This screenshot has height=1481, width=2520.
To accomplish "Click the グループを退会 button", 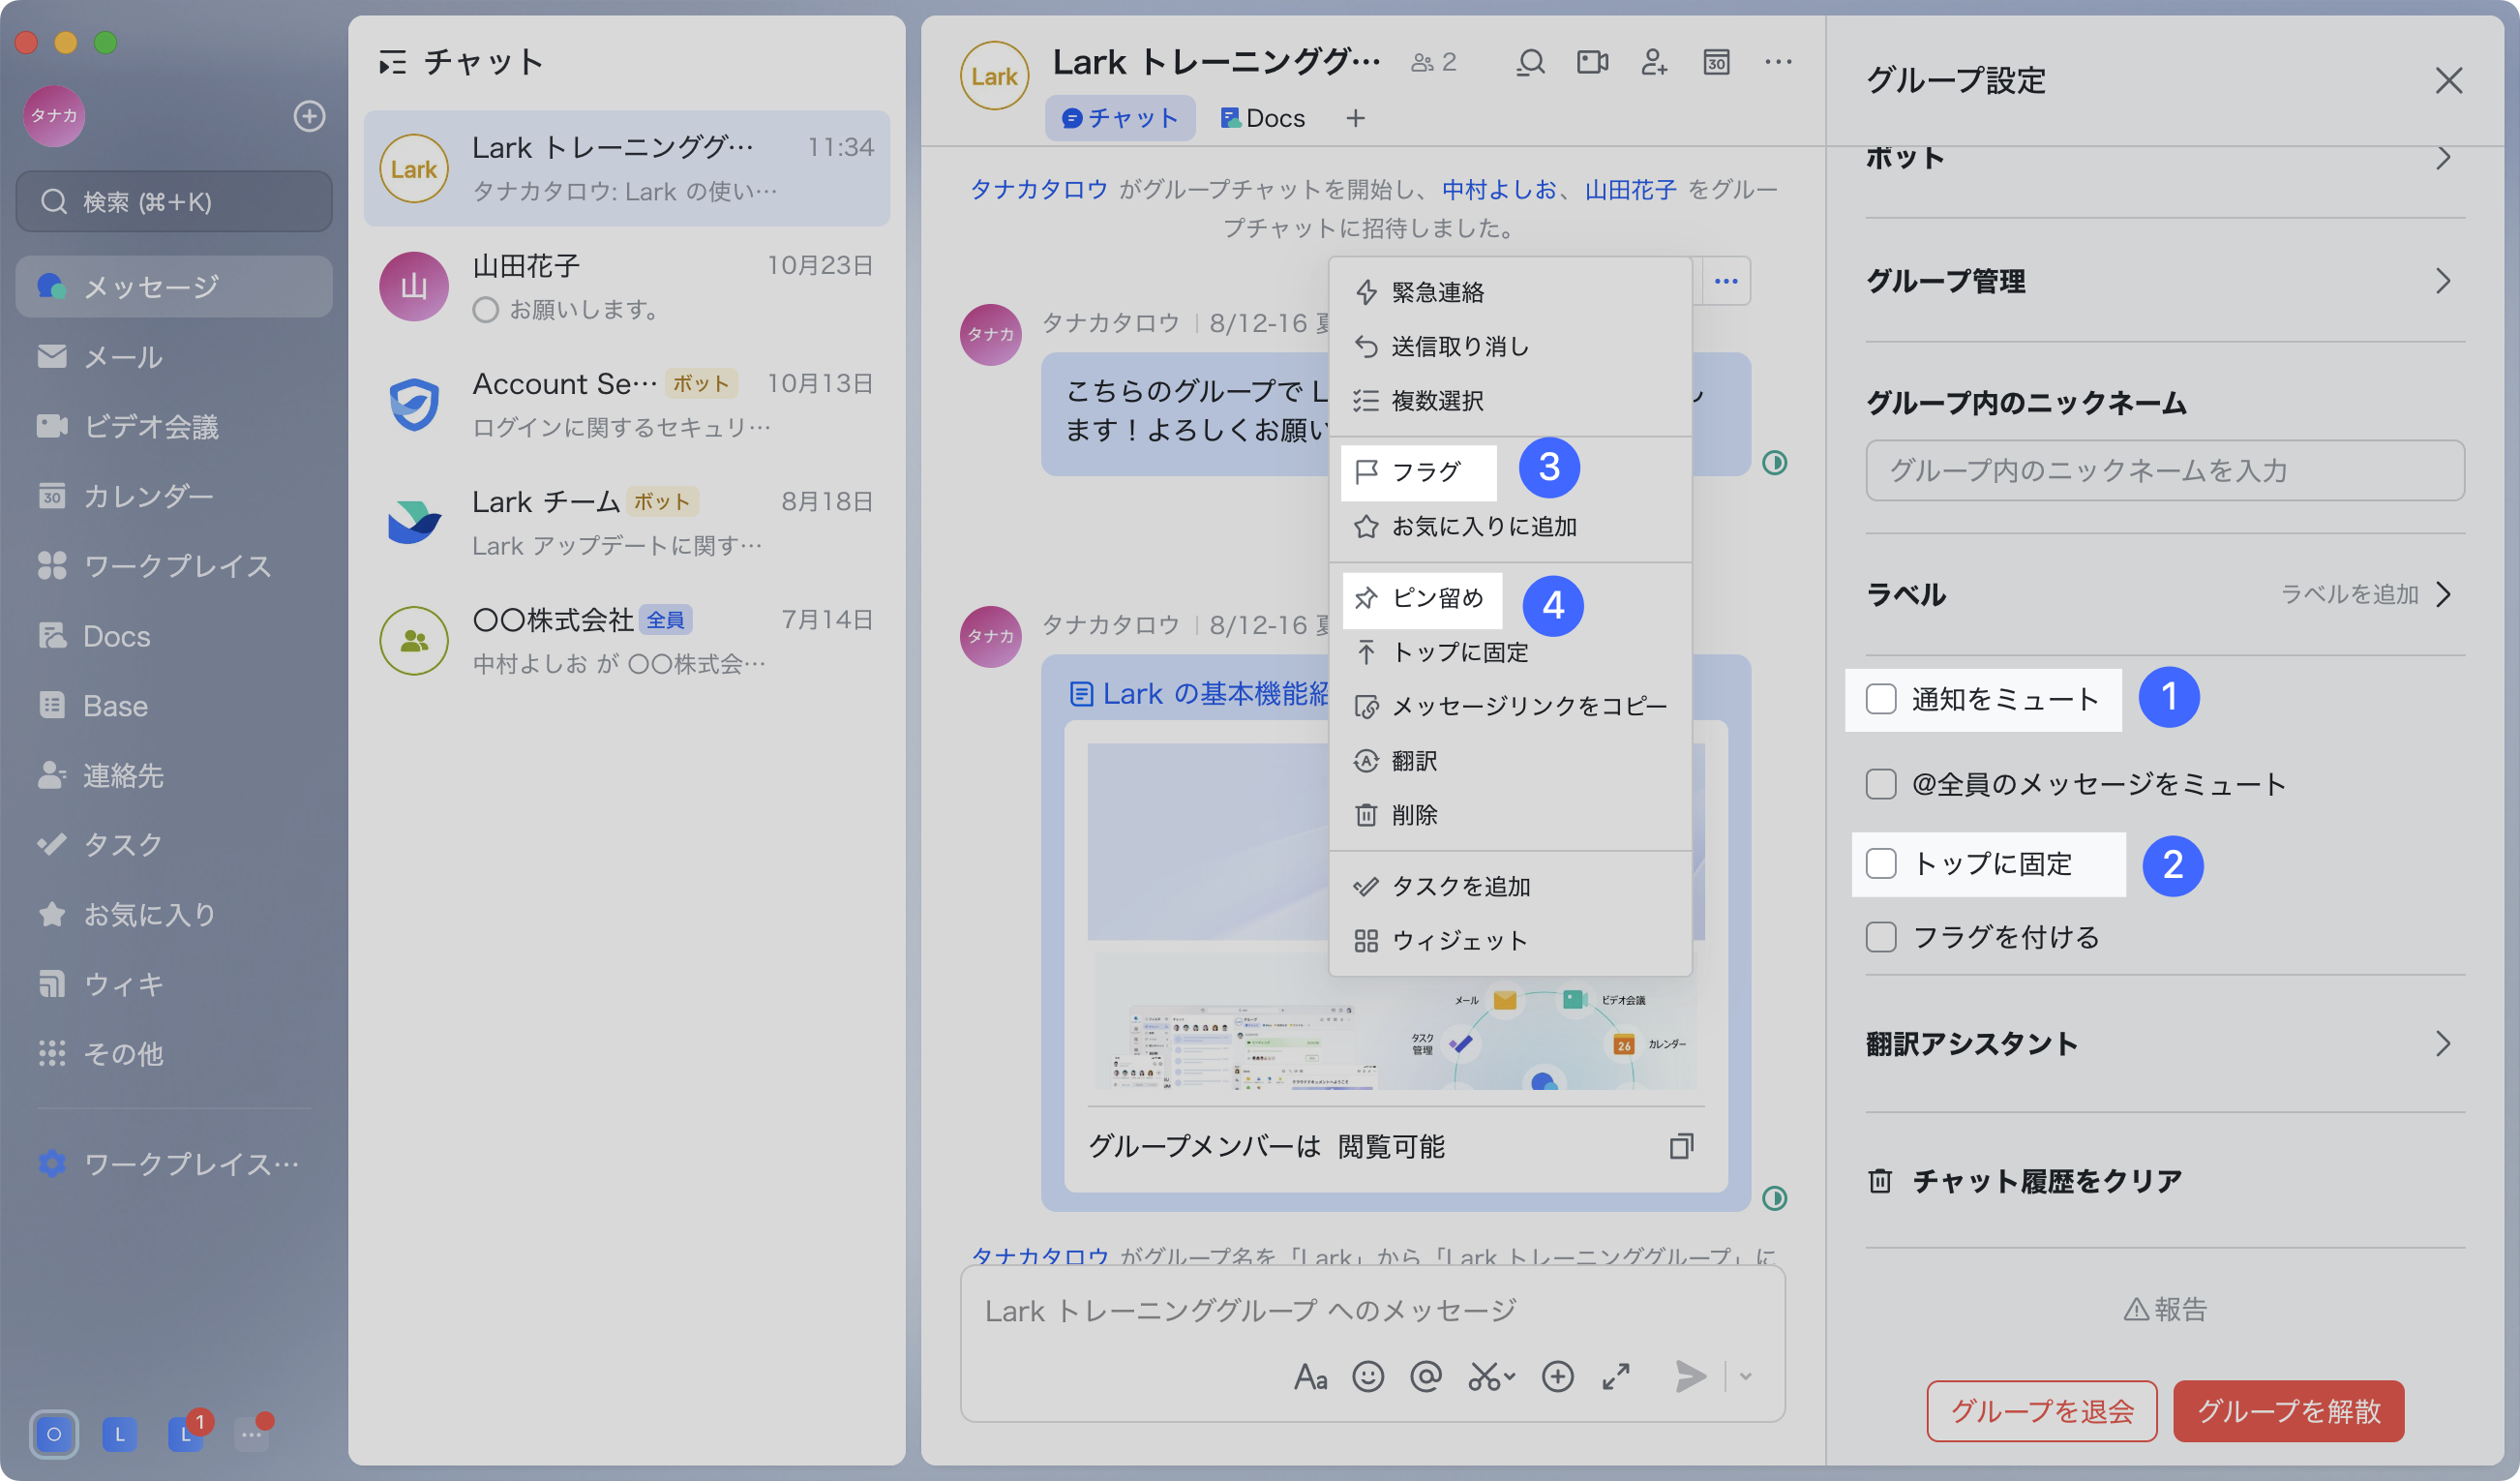I will pos(2041,1411).
